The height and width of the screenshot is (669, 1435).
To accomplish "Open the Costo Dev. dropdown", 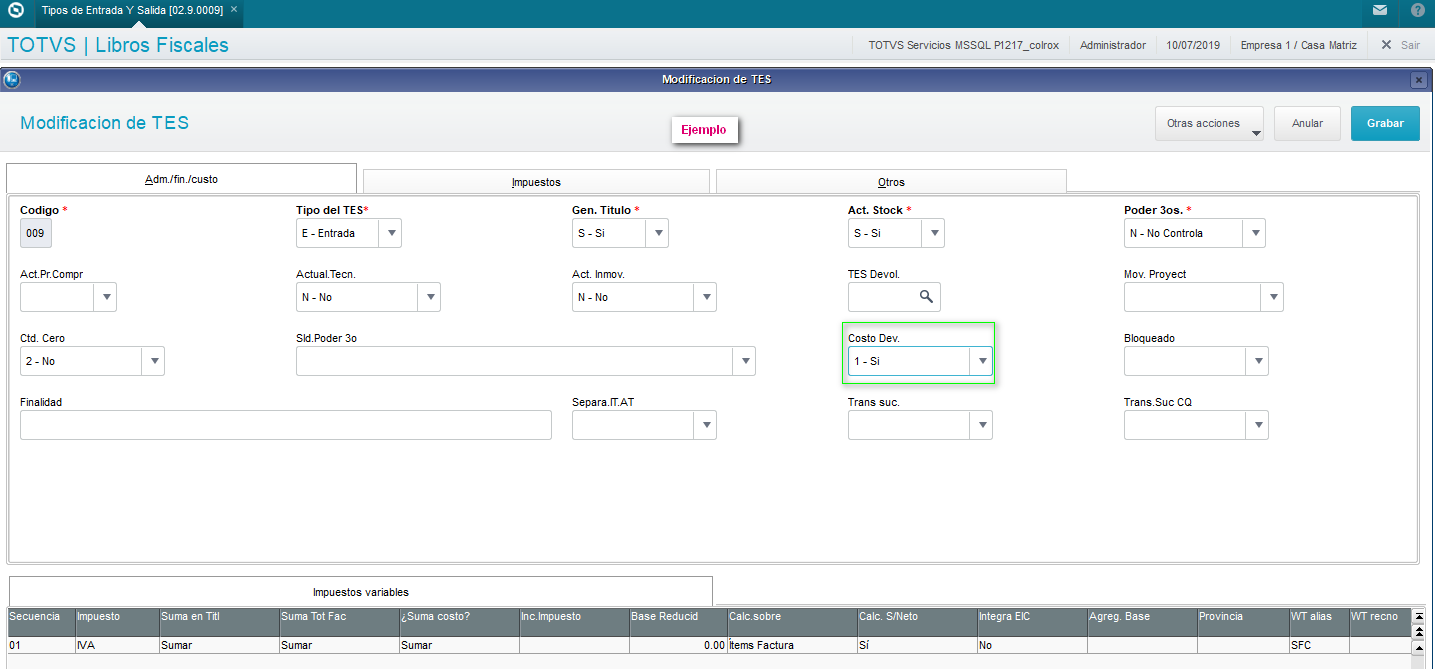I will (981, 361).
